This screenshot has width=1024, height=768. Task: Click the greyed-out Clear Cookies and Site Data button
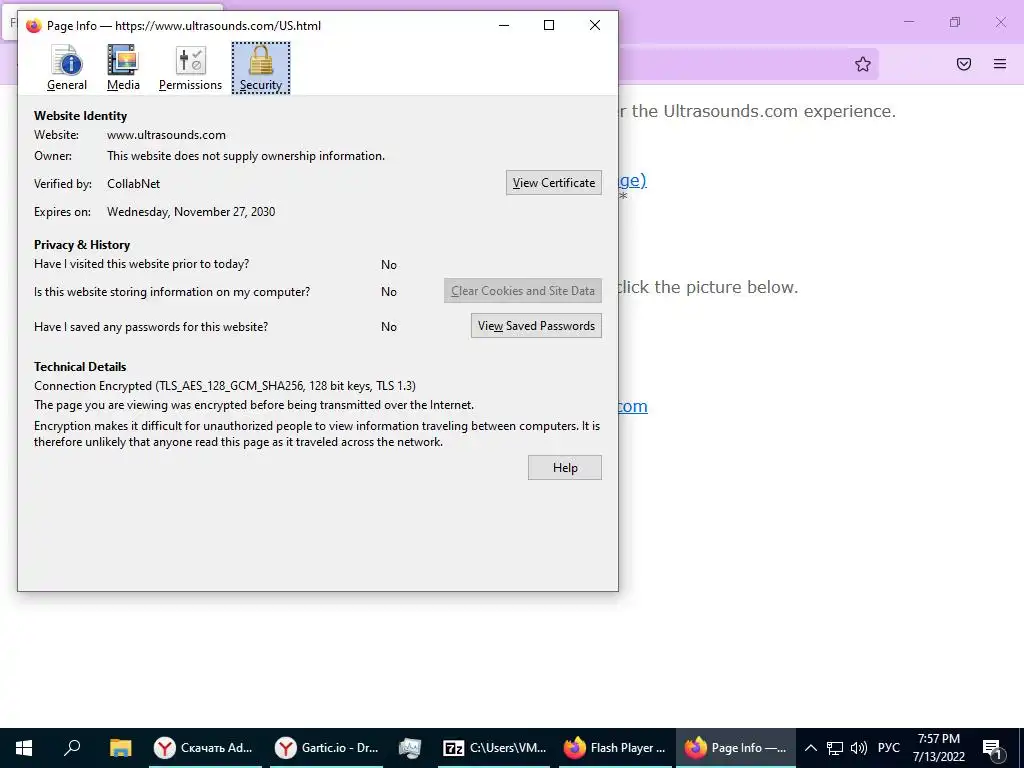point(522,291)
